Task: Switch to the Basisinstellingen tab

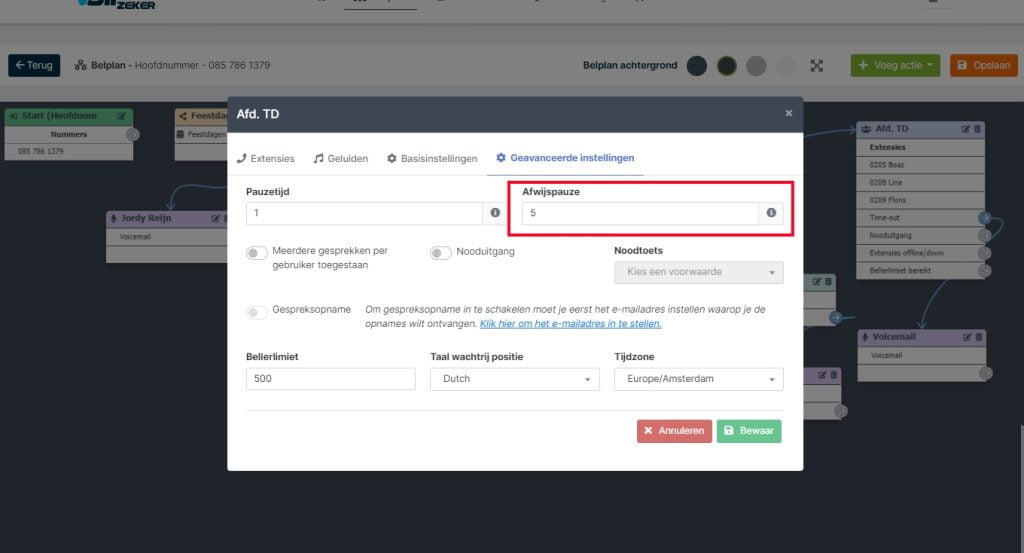Action: pos(432,159)
